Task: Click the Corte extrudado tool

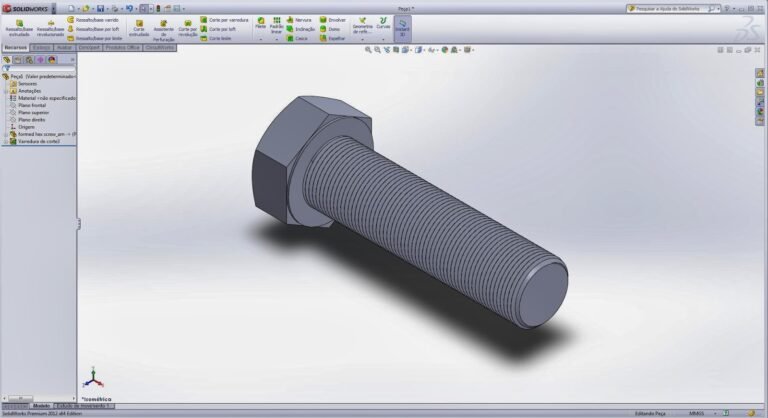Action: [x=139, y=26]
